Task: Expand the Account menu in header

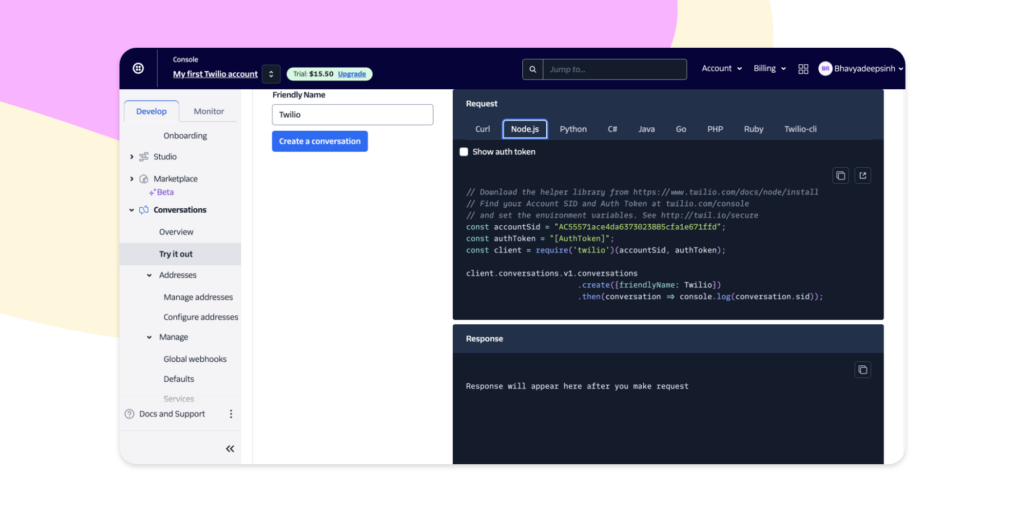Action: pyautogui.click(x=721, y=69)
